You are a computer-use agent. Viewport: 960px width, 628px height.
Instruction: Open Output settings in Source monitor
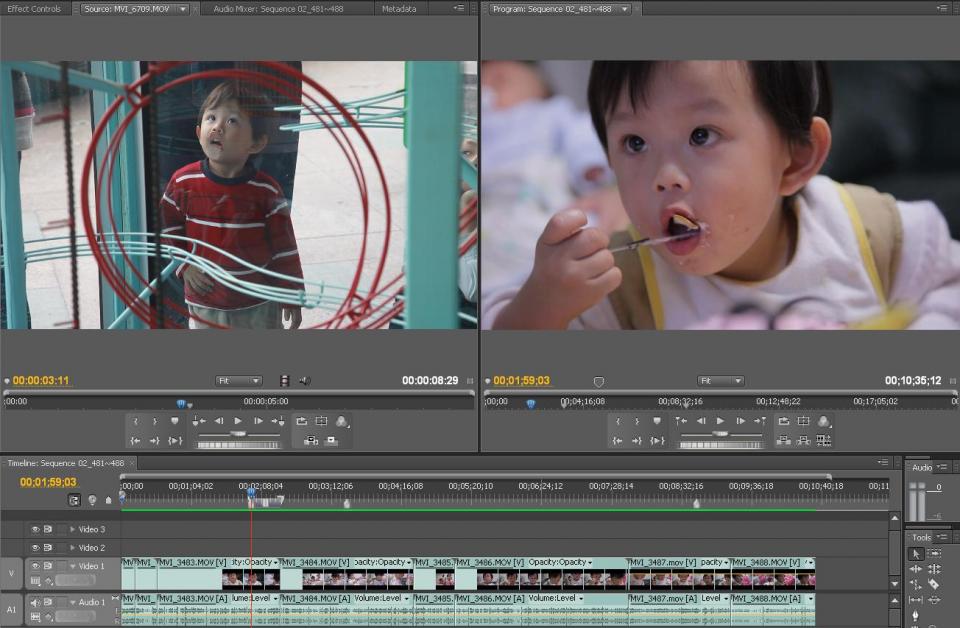point(342,421)
